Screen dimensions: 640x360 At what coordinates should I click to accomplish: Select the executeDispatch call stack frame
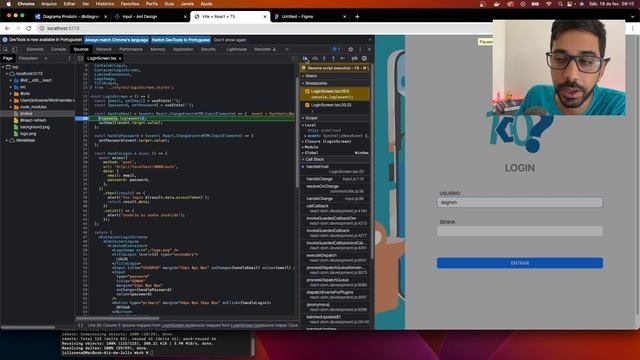pos(335,258)
